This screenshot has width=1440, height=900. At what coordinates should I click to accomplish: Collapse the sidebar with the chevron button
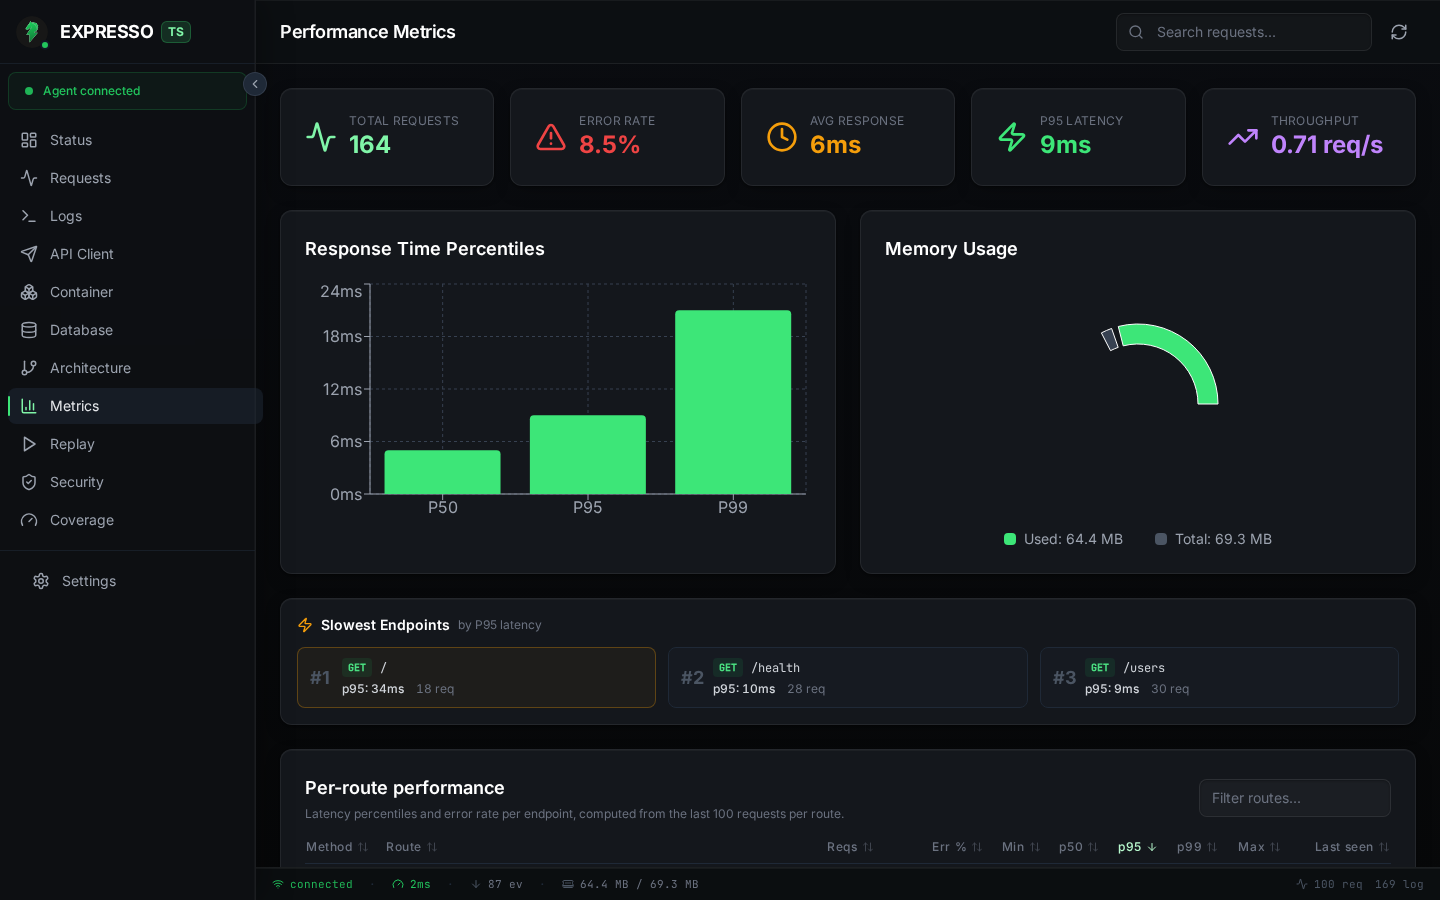255,84
